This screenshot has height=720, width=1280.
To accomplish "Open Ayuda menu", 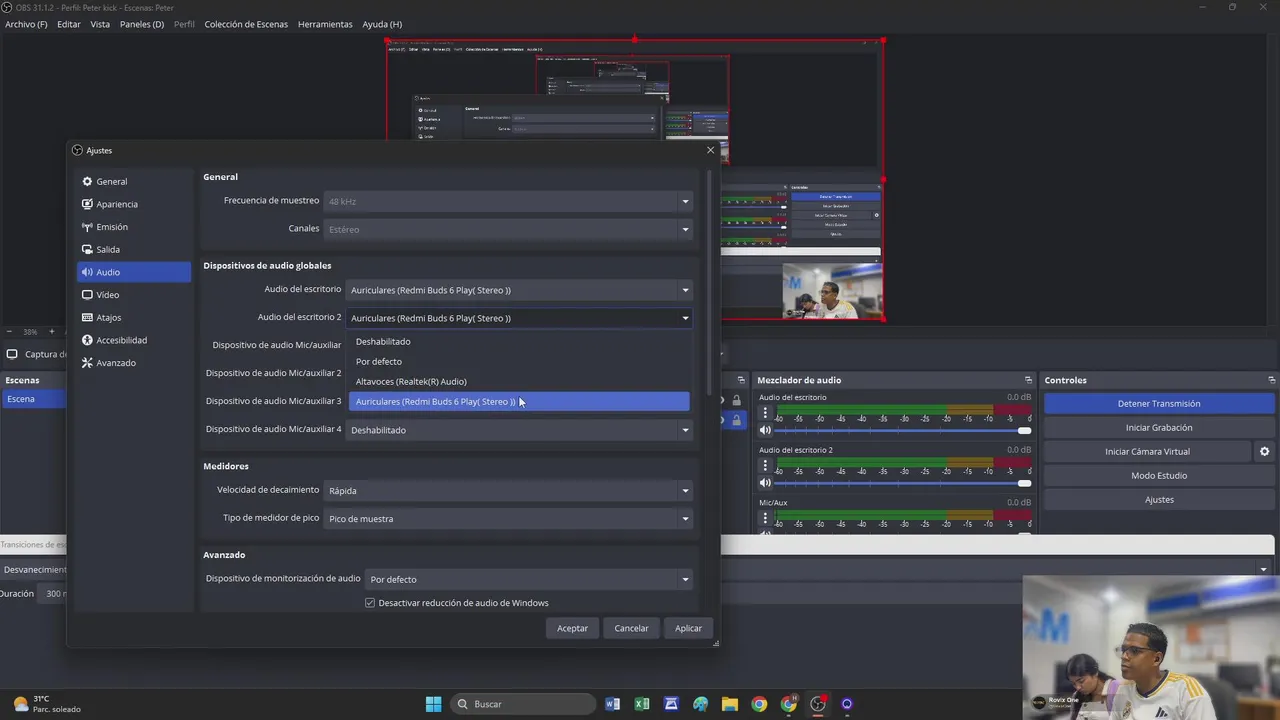I will click(x=382, y=24).
